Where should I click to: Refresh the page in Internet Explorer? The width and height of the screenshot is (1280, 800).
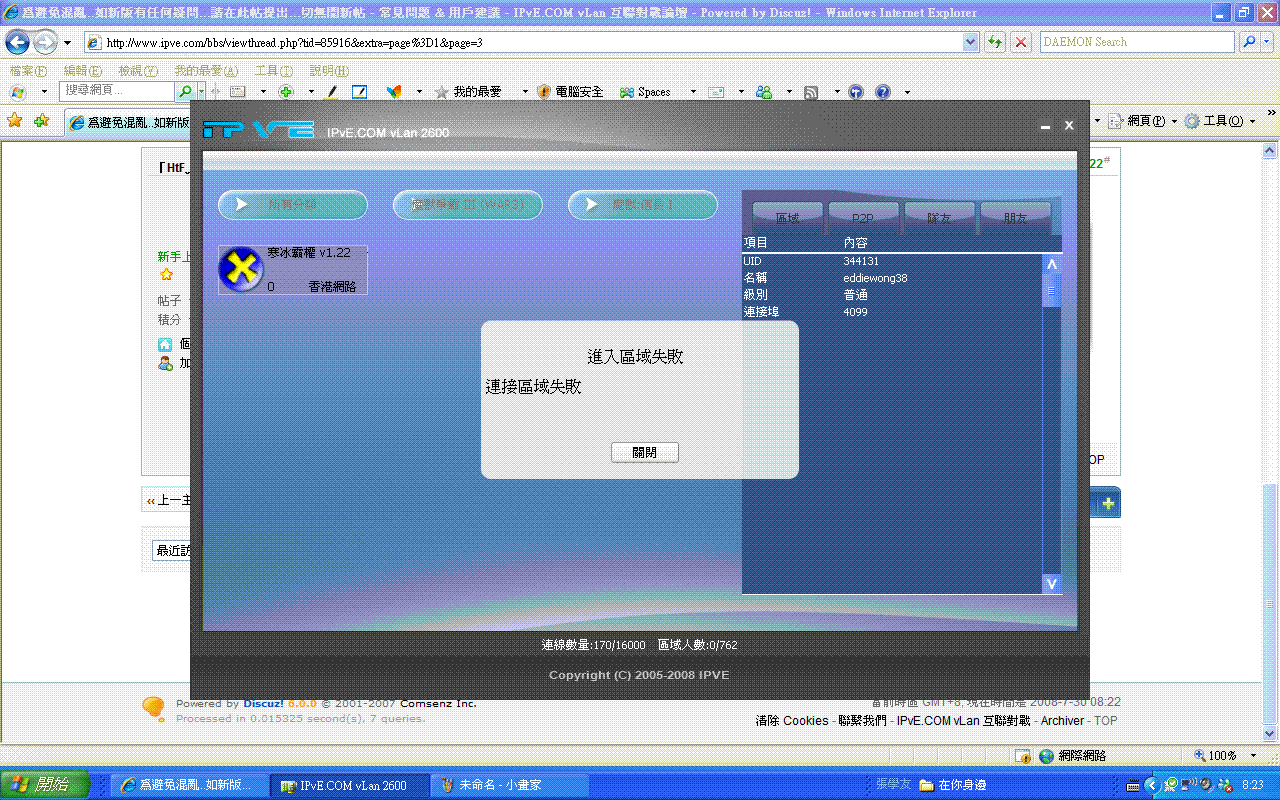tap(995, 42)
